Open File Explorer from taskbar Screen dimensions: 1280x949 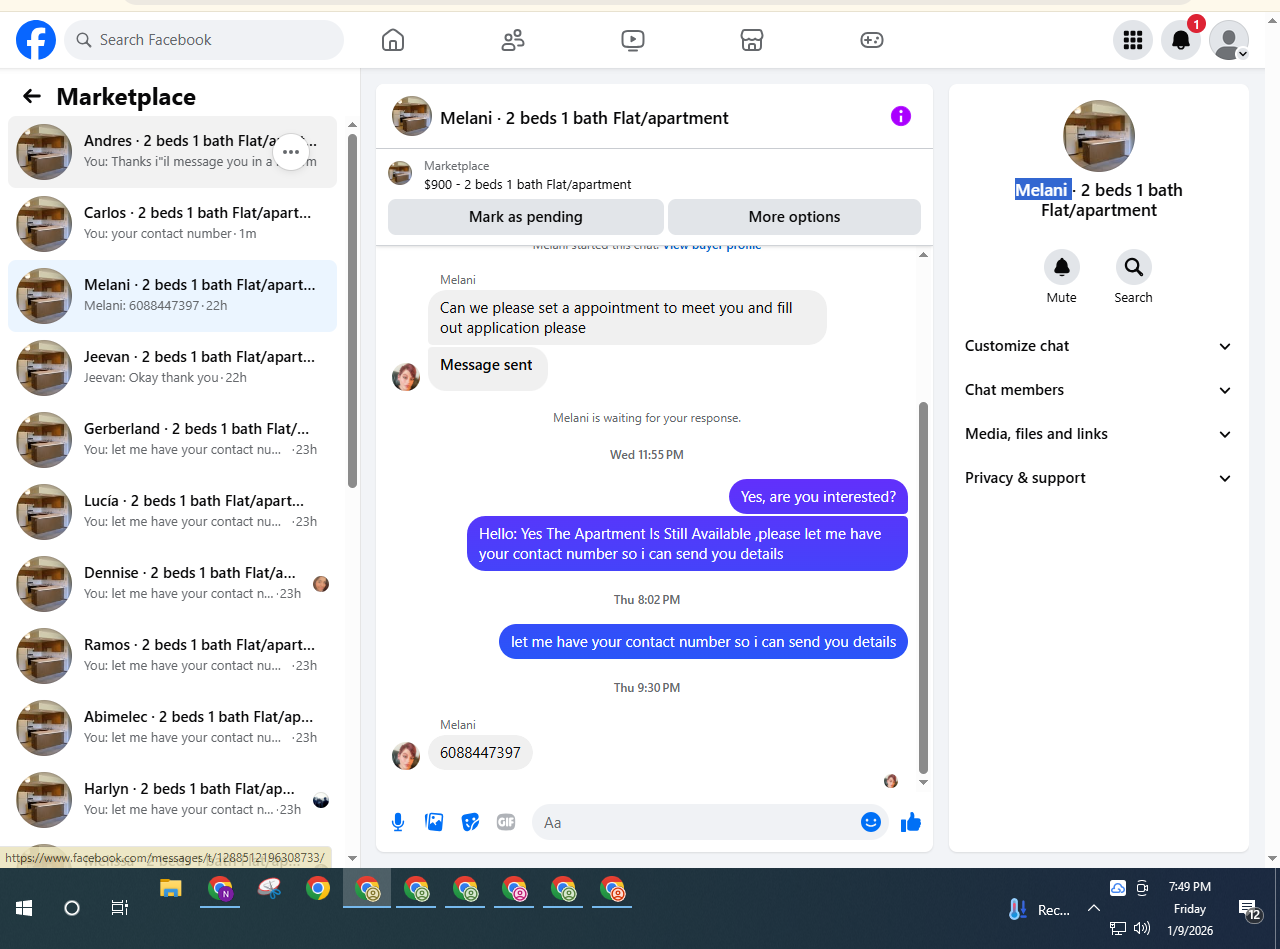point(171,888)
